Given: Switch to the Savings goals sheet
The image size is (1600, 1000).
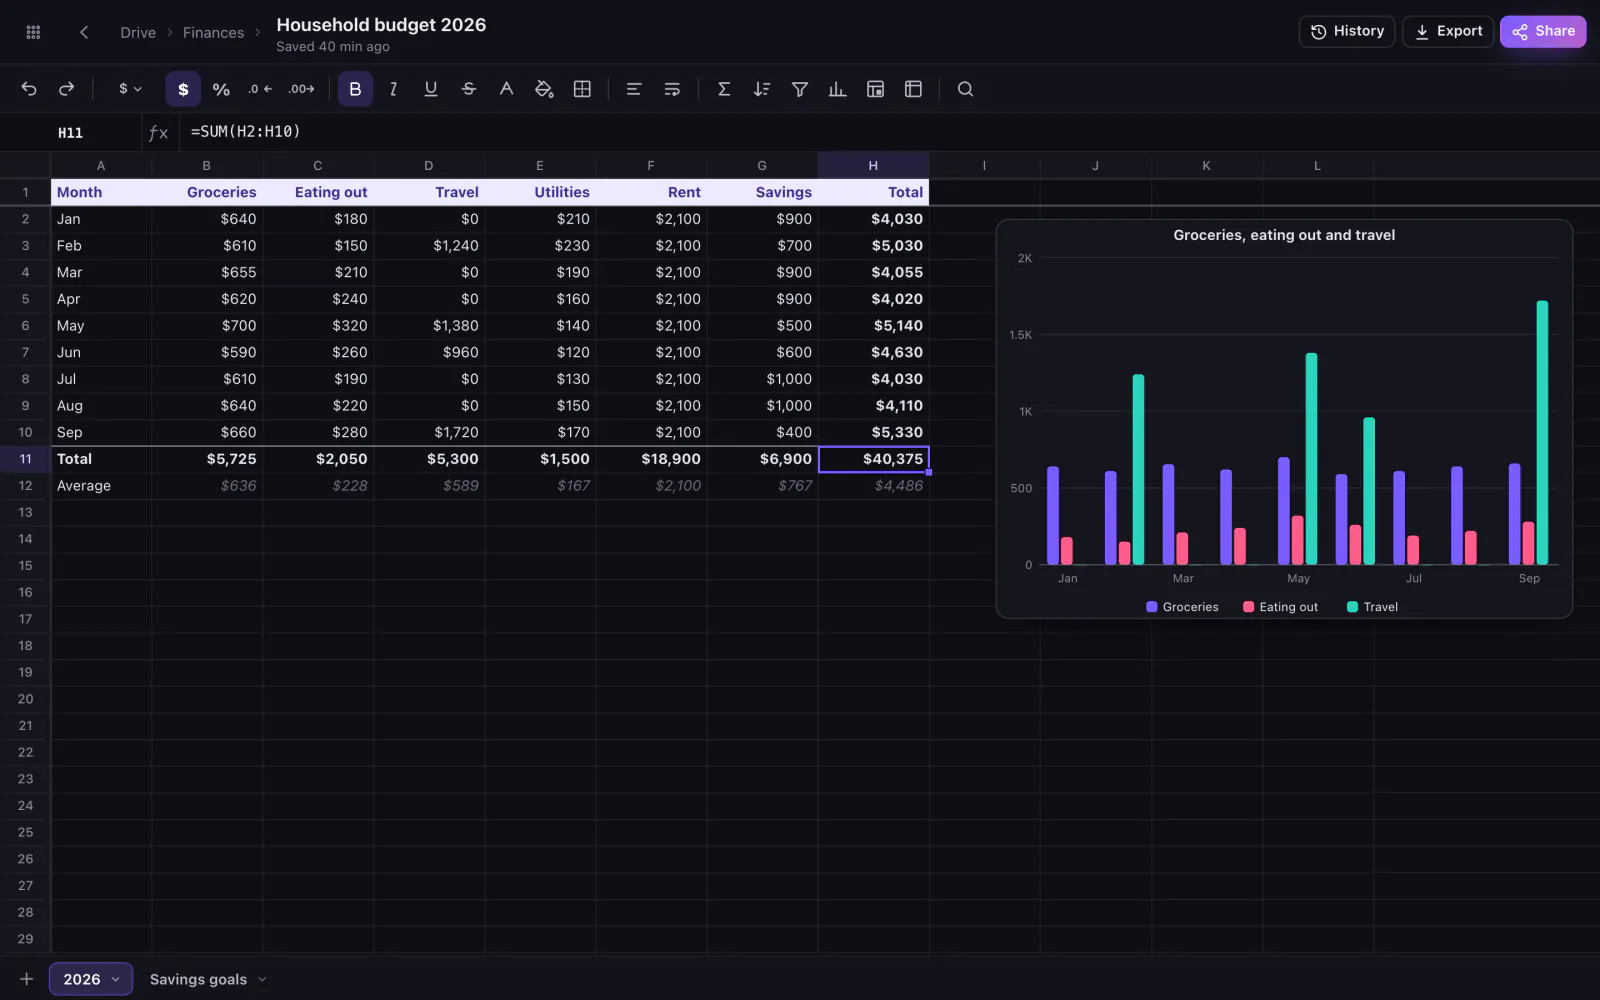Looking at the screenshot, I should coord(198,979).
